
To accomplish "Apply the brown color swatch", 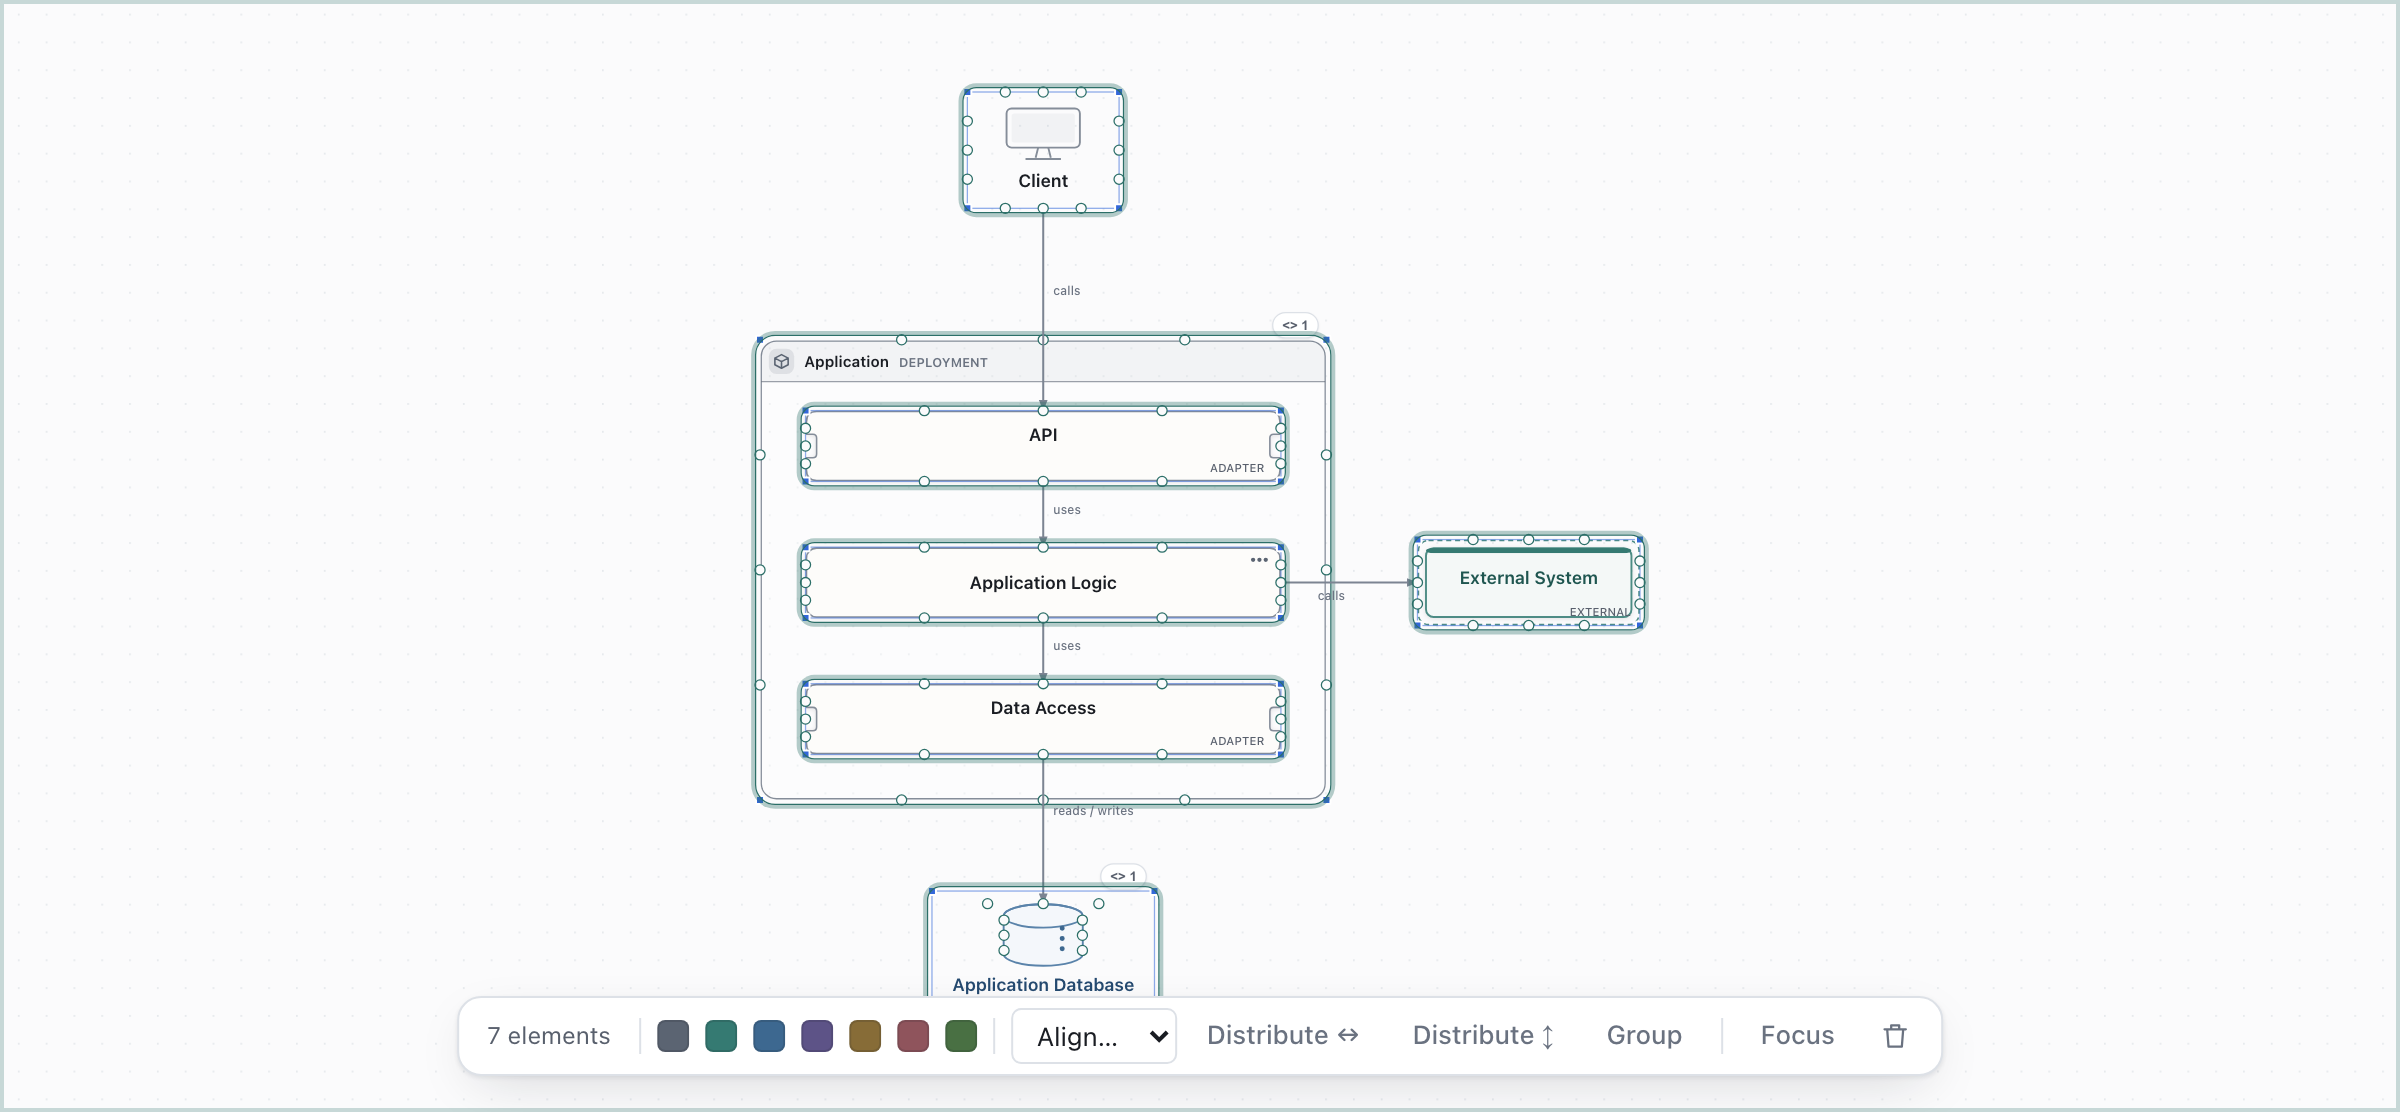I will click(865, 1036).
